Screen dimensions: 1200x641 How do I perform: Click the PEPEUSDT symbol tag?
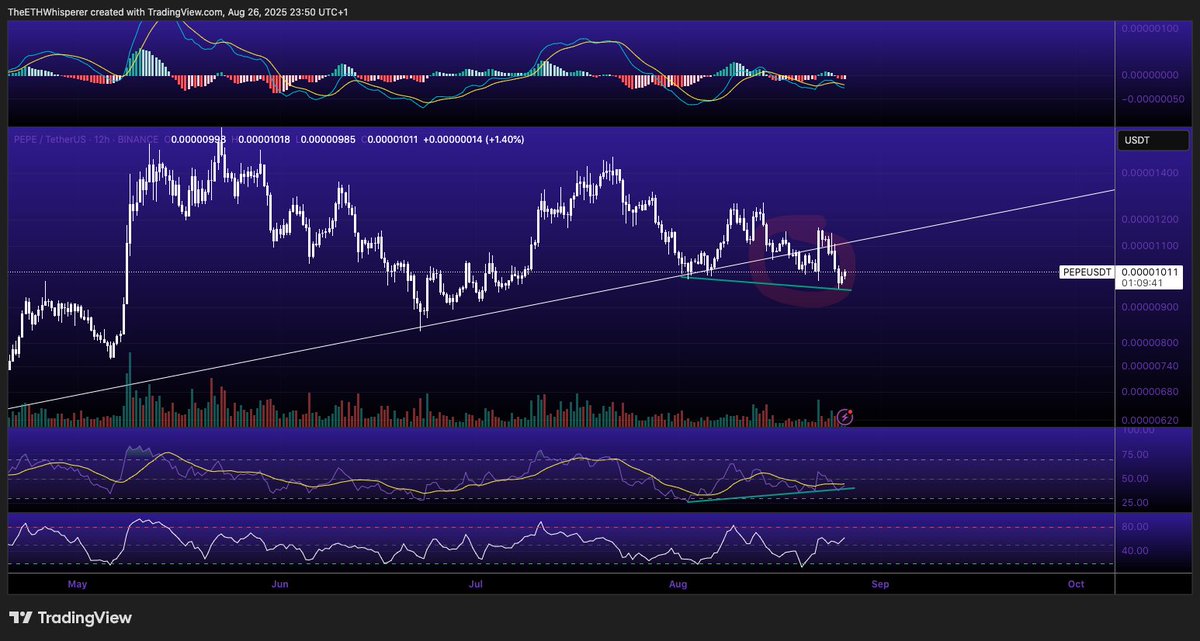1088,271
